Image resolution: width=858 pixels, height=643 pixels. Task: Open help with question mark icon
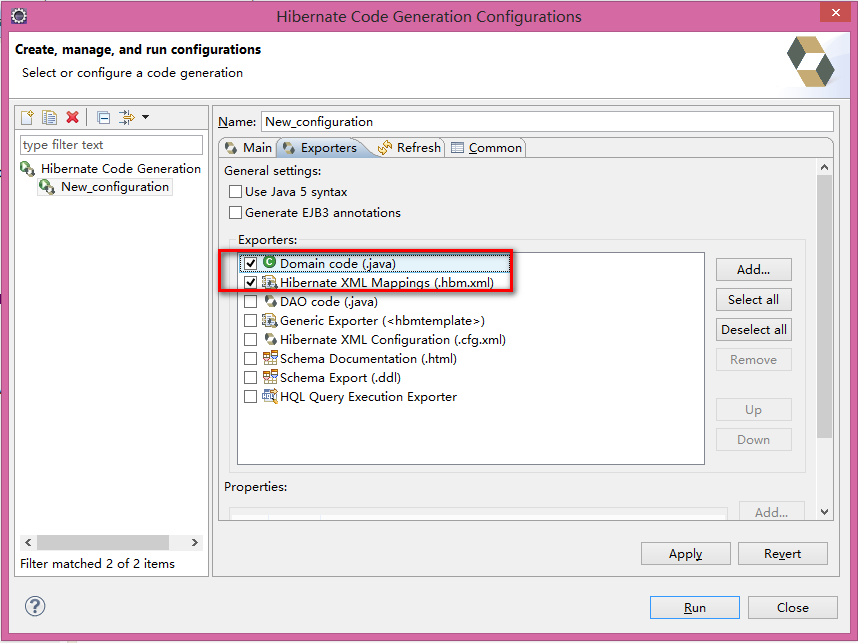click(x=35, y=606)
